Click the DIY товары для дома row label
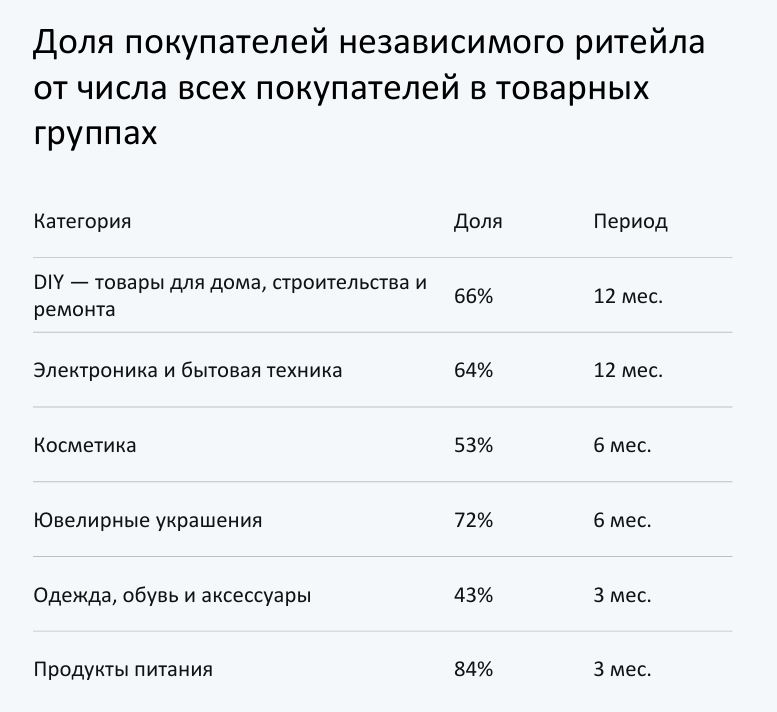The height and width of the screenshot is (712, 777). tap(230, 295)
